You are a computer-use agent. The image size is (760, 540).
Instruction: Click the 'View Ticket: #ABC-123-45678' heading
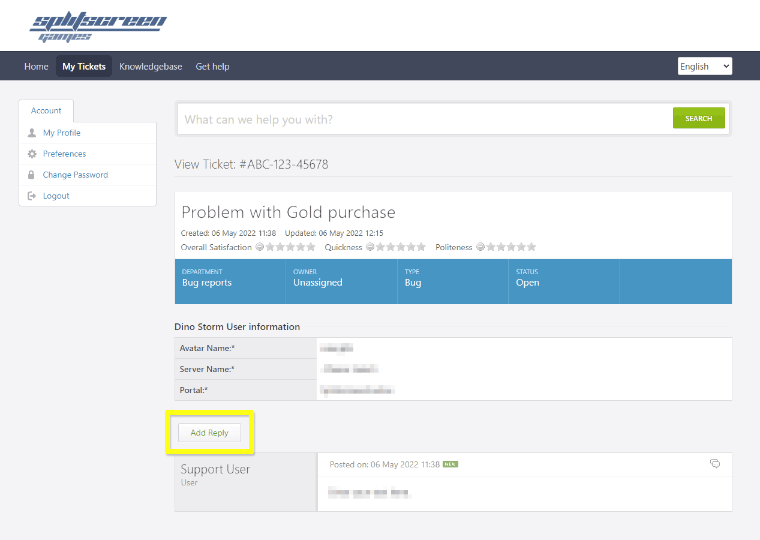pyautogui.click(x=251, y=164)
